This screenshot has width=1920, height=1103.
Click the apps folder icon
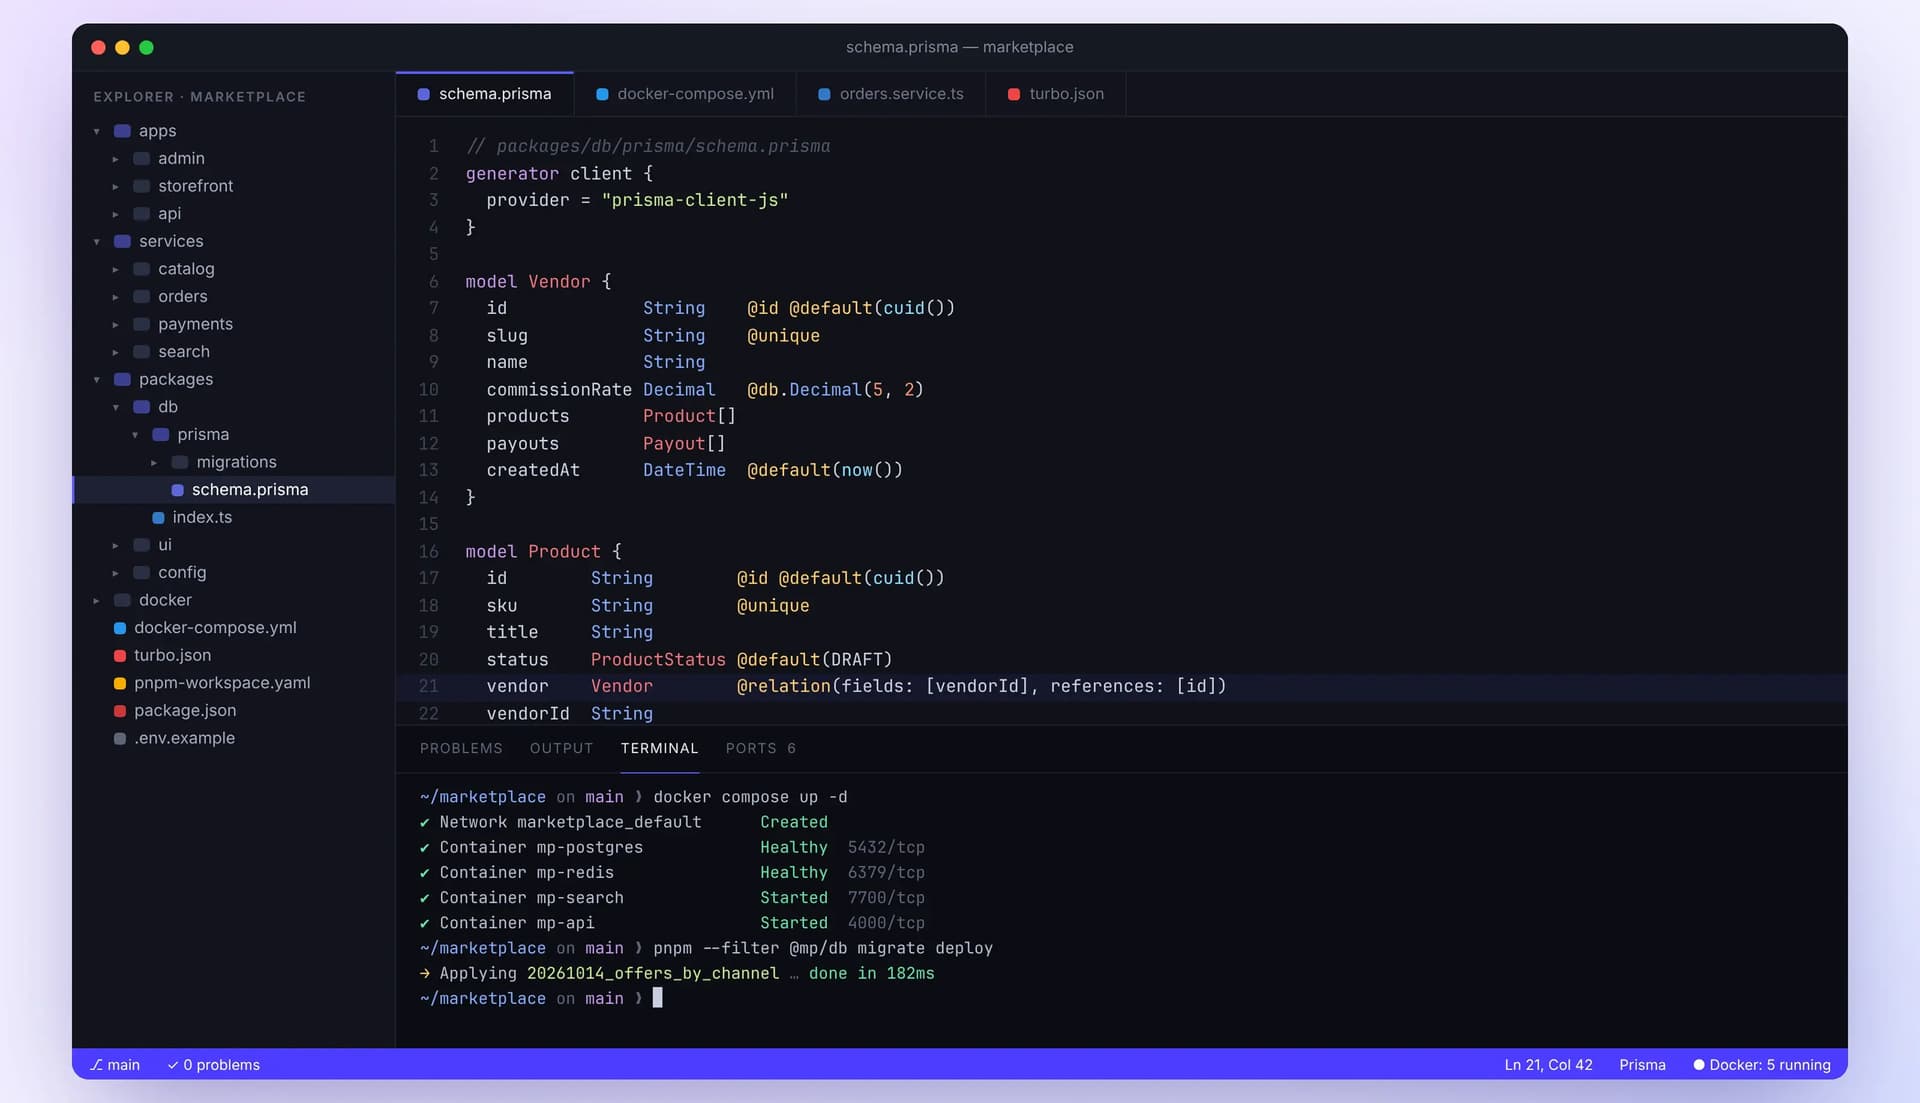(x=122, y=131)
